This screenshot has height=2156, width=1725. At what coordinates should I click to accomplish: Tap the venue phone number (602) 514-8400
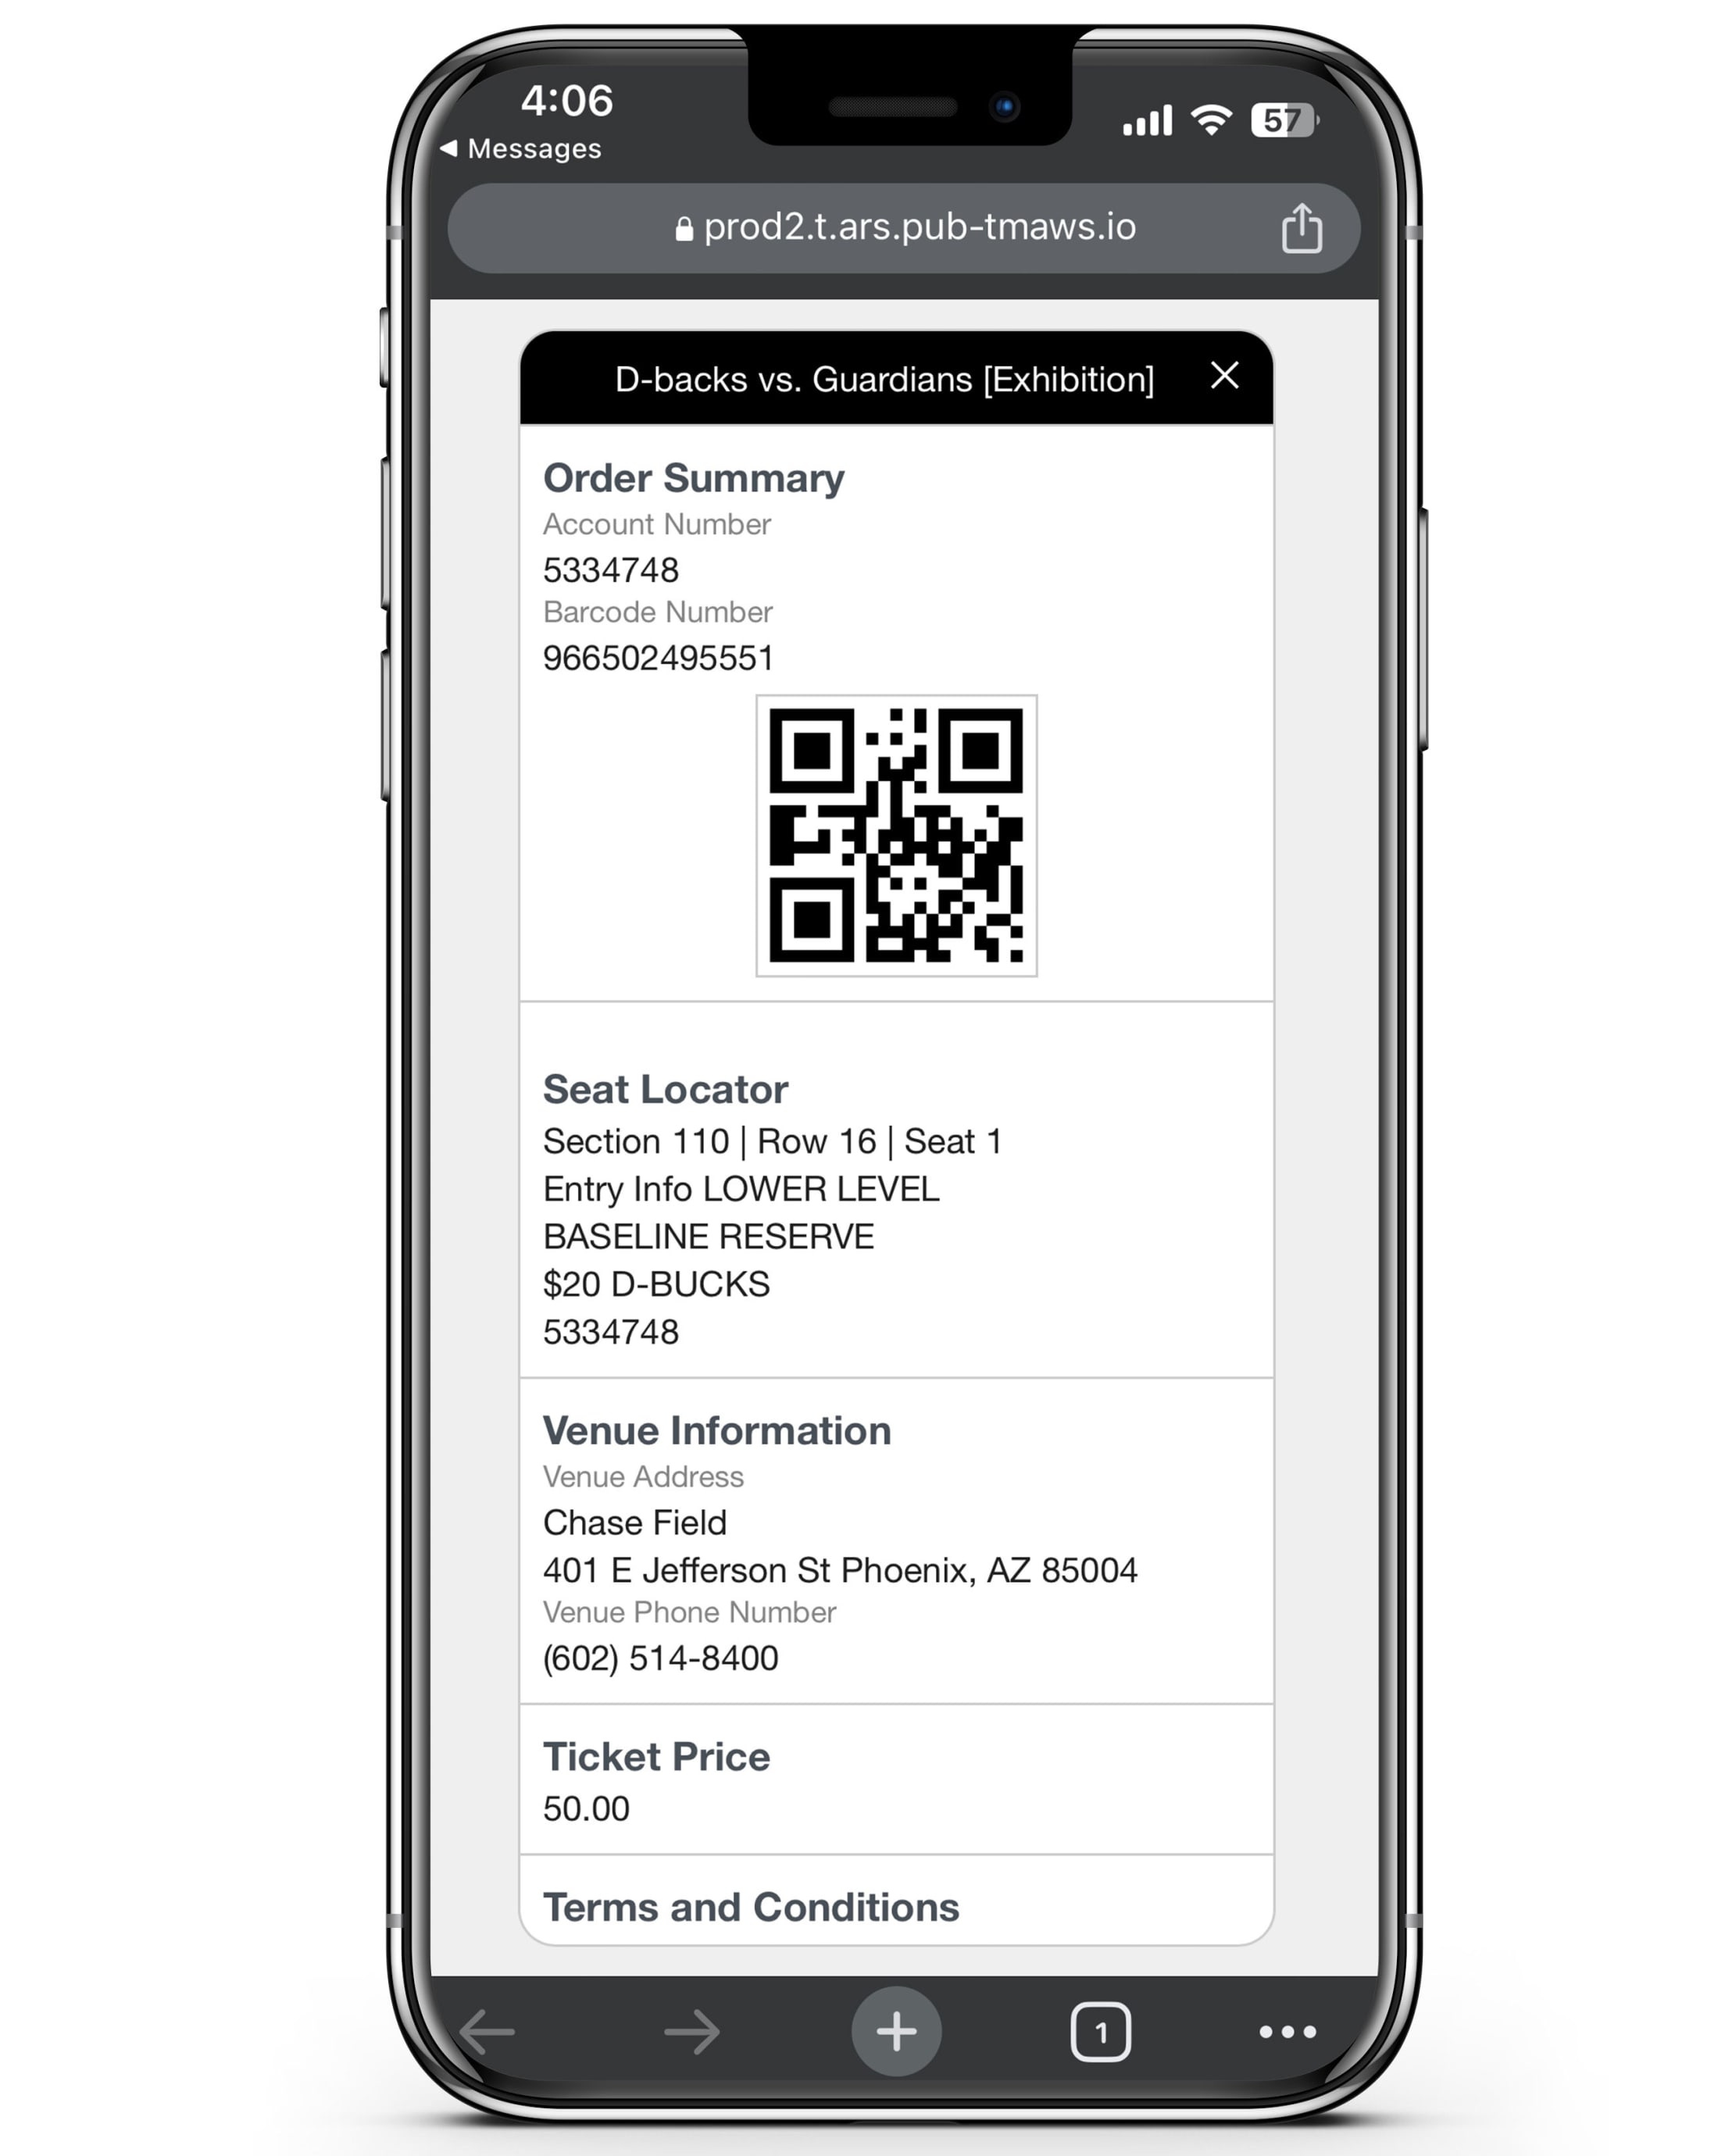(x=662, y=1660)
